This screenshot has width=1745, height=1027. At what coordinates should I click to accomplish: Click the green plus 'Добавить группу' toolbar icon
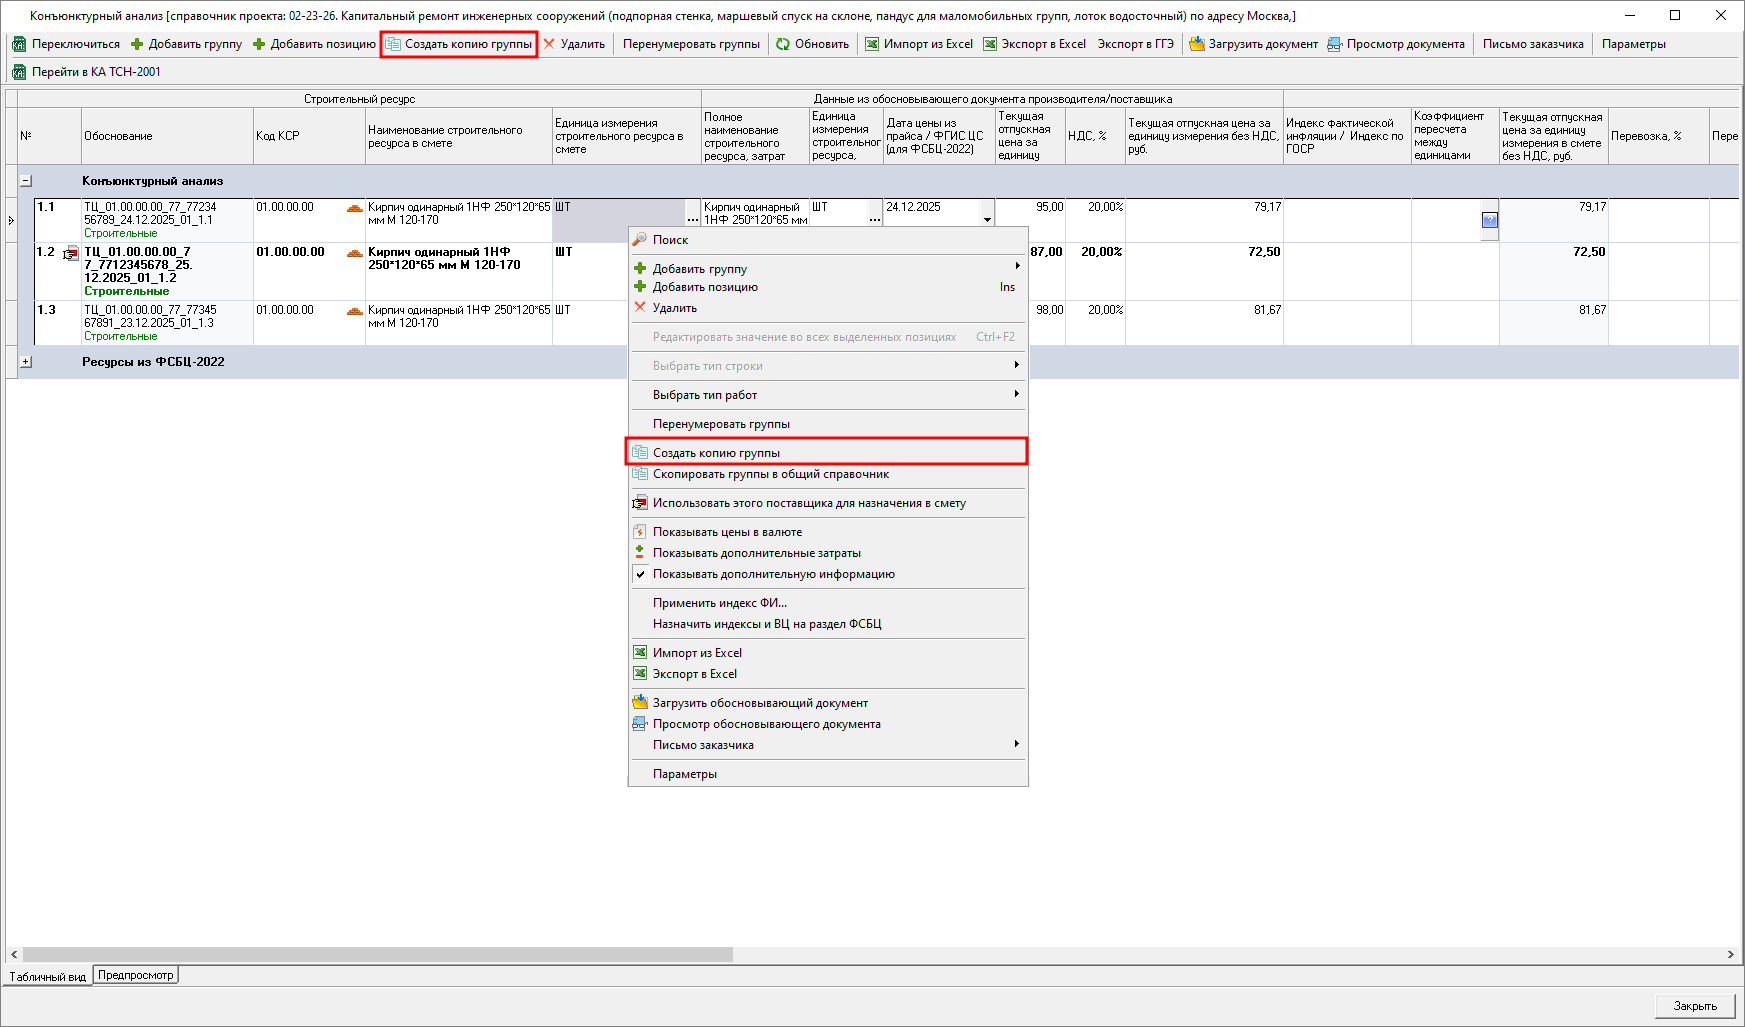(x=137, y=44)
